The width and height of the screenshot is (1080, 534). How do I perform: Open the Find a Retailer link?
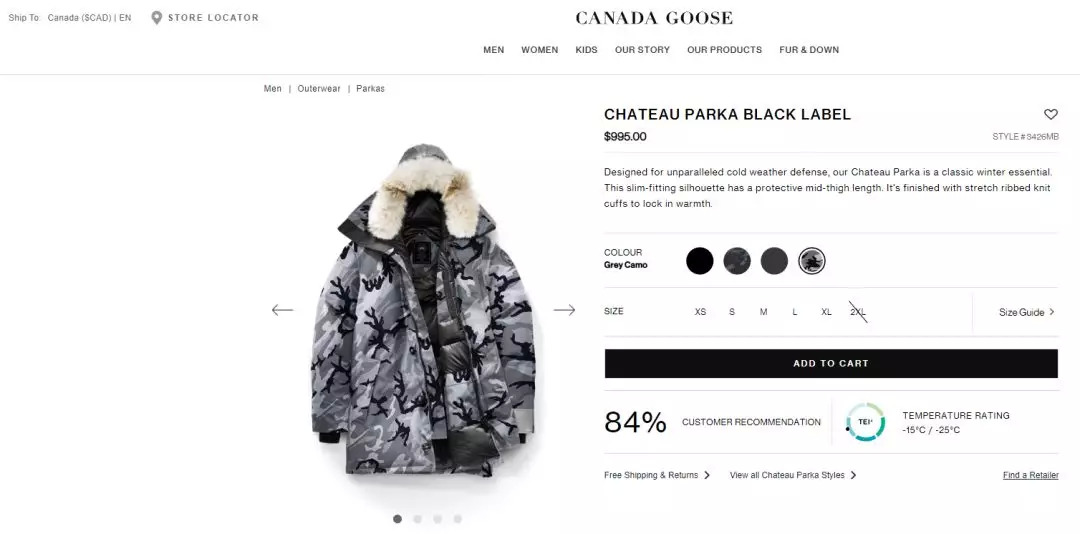pos(1030,475)
